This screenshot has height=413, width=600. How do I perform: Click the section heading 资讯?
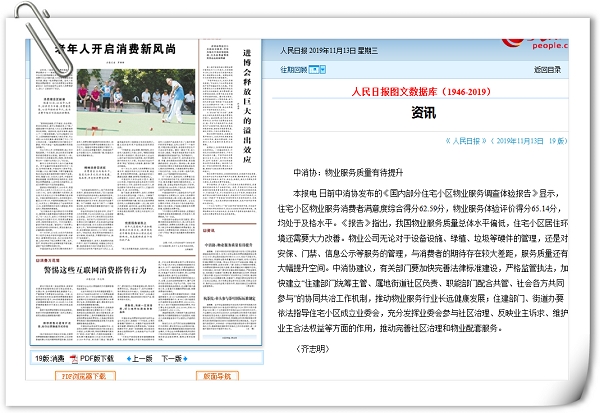tap(424, 113)
